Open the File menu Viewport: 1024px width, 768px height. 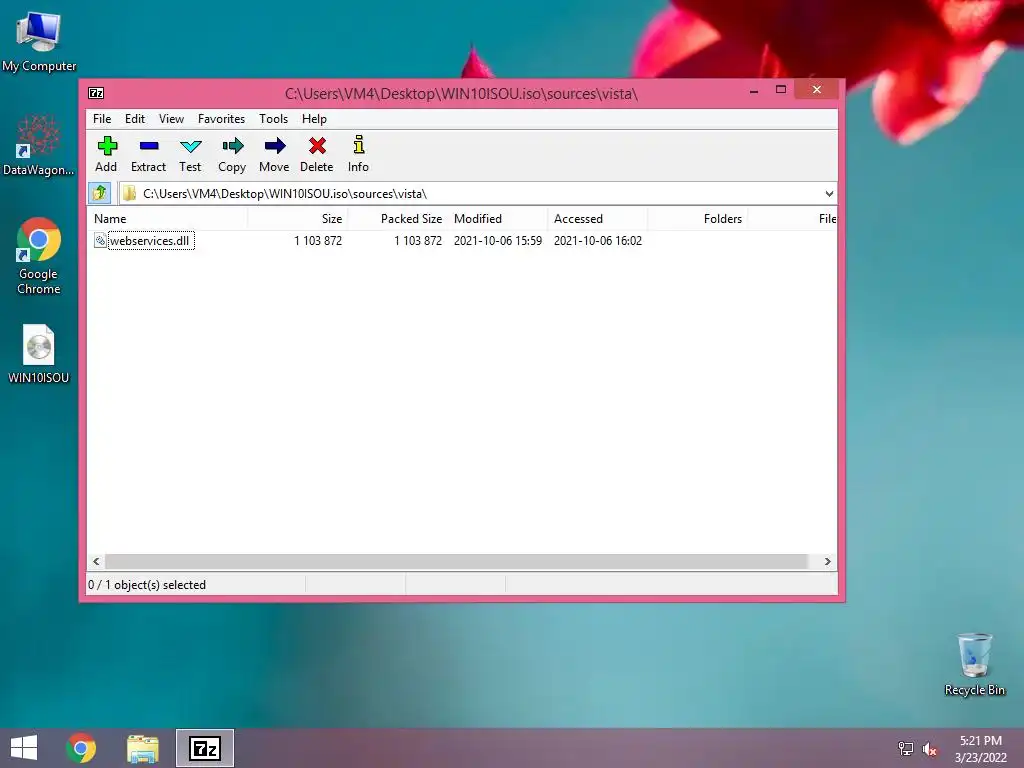coord(102,119)
